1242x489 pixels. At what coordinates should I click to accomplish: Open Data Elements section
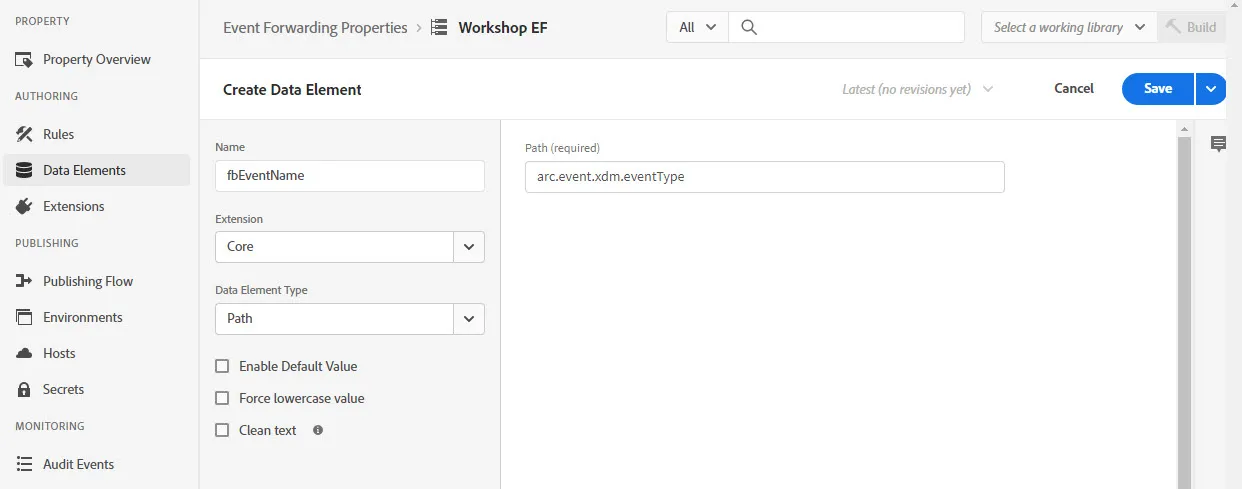[x=97, y=170]
